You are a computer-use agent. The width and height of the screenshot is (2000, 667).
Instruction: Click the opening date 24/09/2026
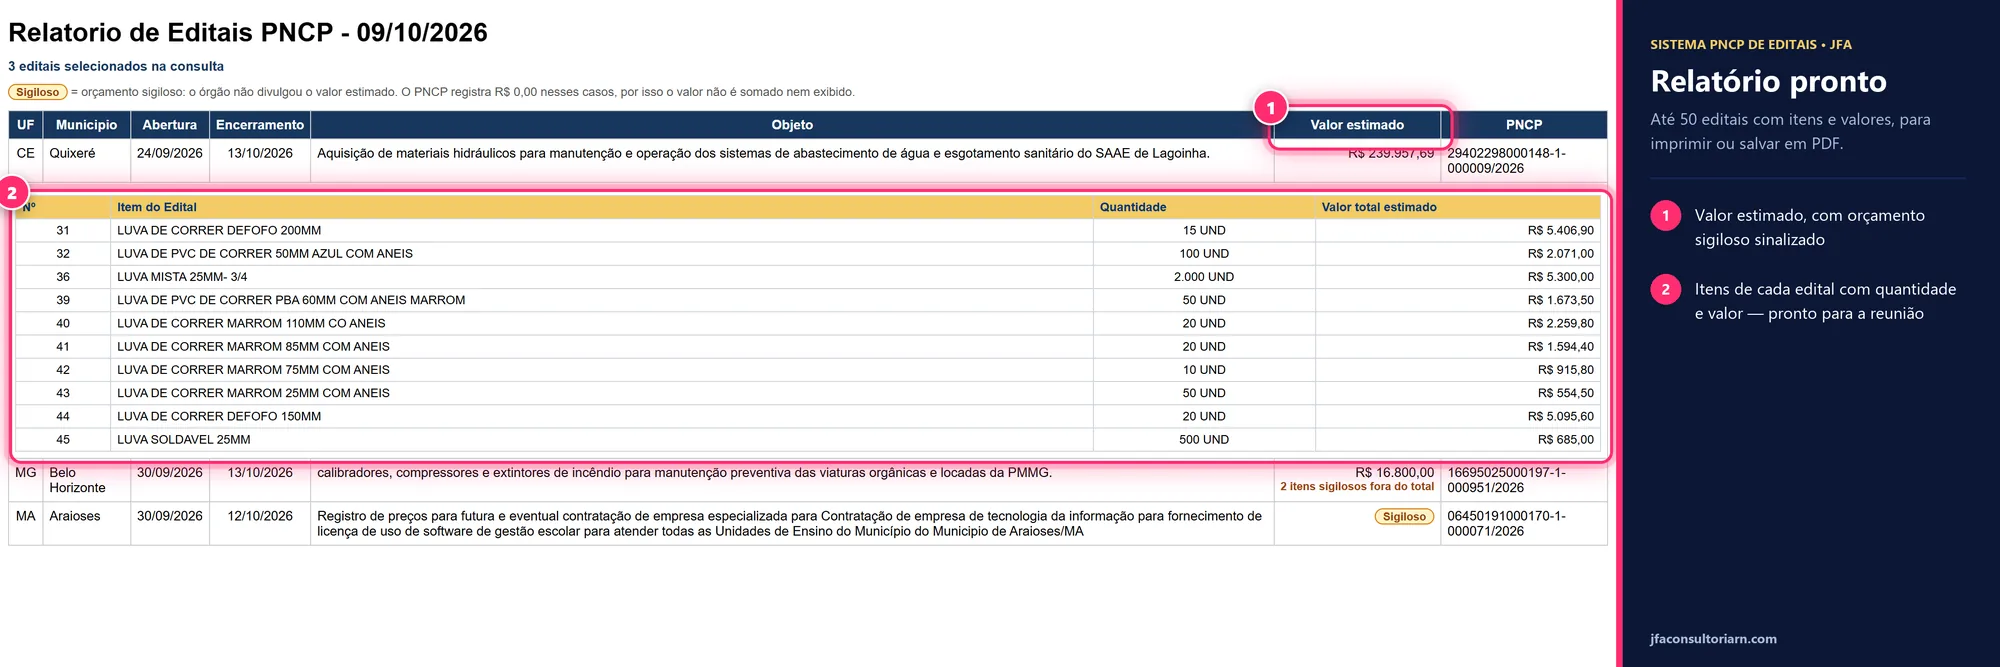pos(170,153)
